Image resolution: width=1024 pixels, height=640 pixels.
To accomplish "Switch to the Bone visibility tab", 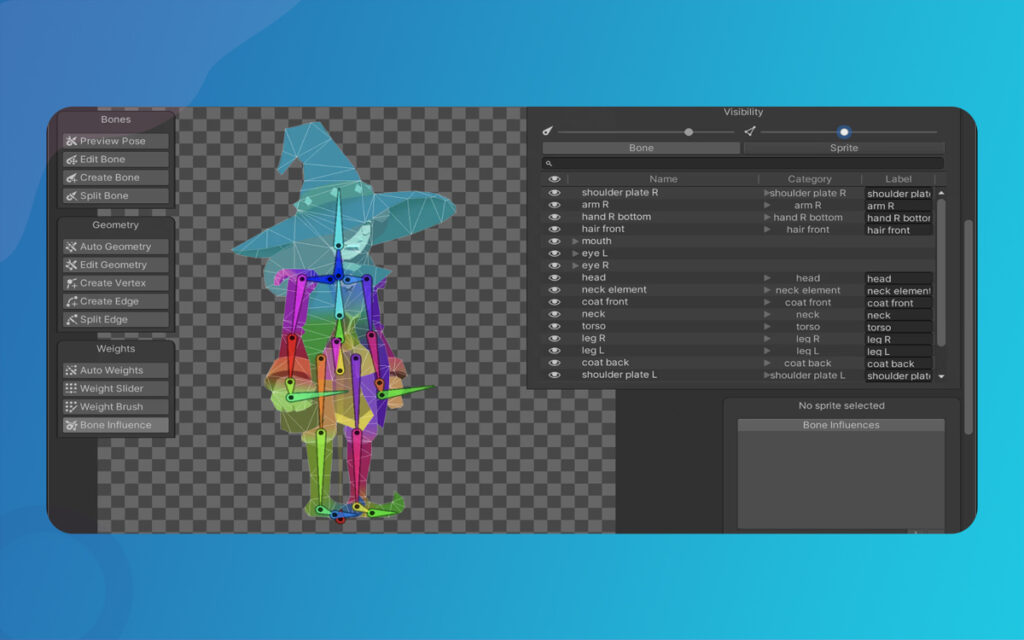I will point(641,148).
